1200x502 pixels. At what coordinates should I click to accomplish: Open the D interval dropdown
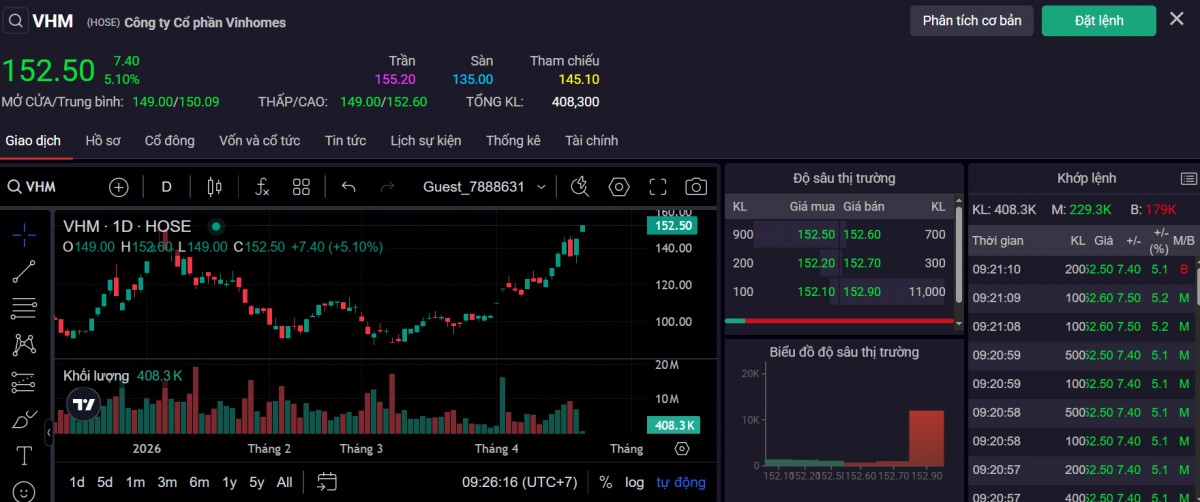tap(167, 187)
